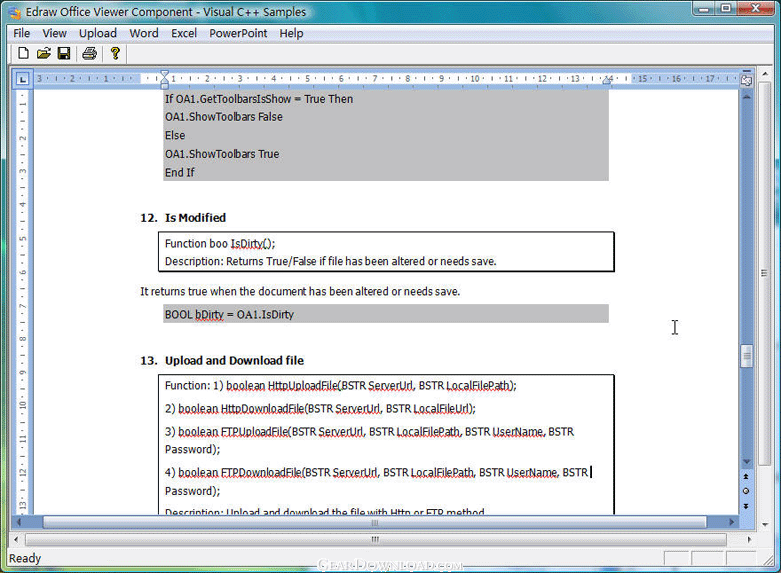Open the Help menu
This screenshot has height=573, width=781.
(x=291, y=33)
